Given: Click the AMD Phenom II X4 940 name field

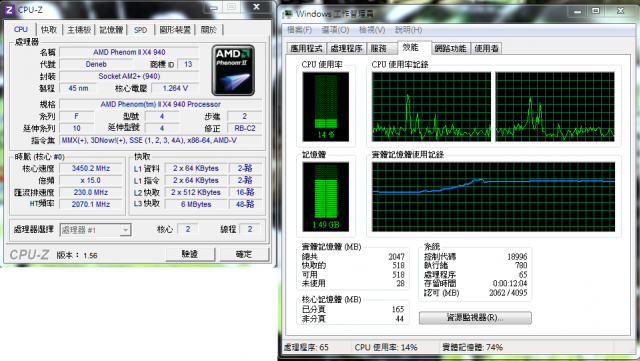Looking at the screenshot, I should [129, 52].
